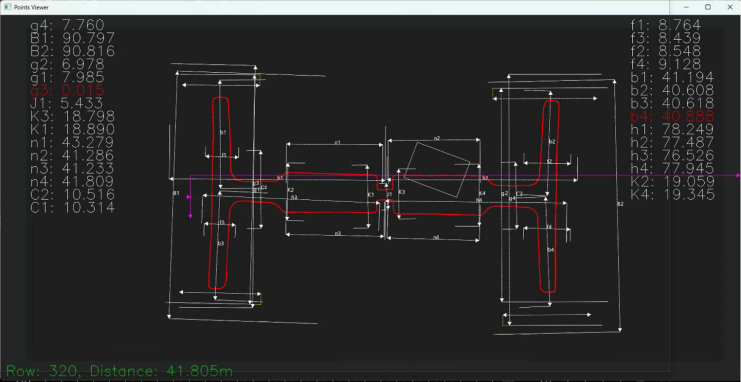Select the K4: 19.345 measurement

pyautogui.click(x=672, y=195)
